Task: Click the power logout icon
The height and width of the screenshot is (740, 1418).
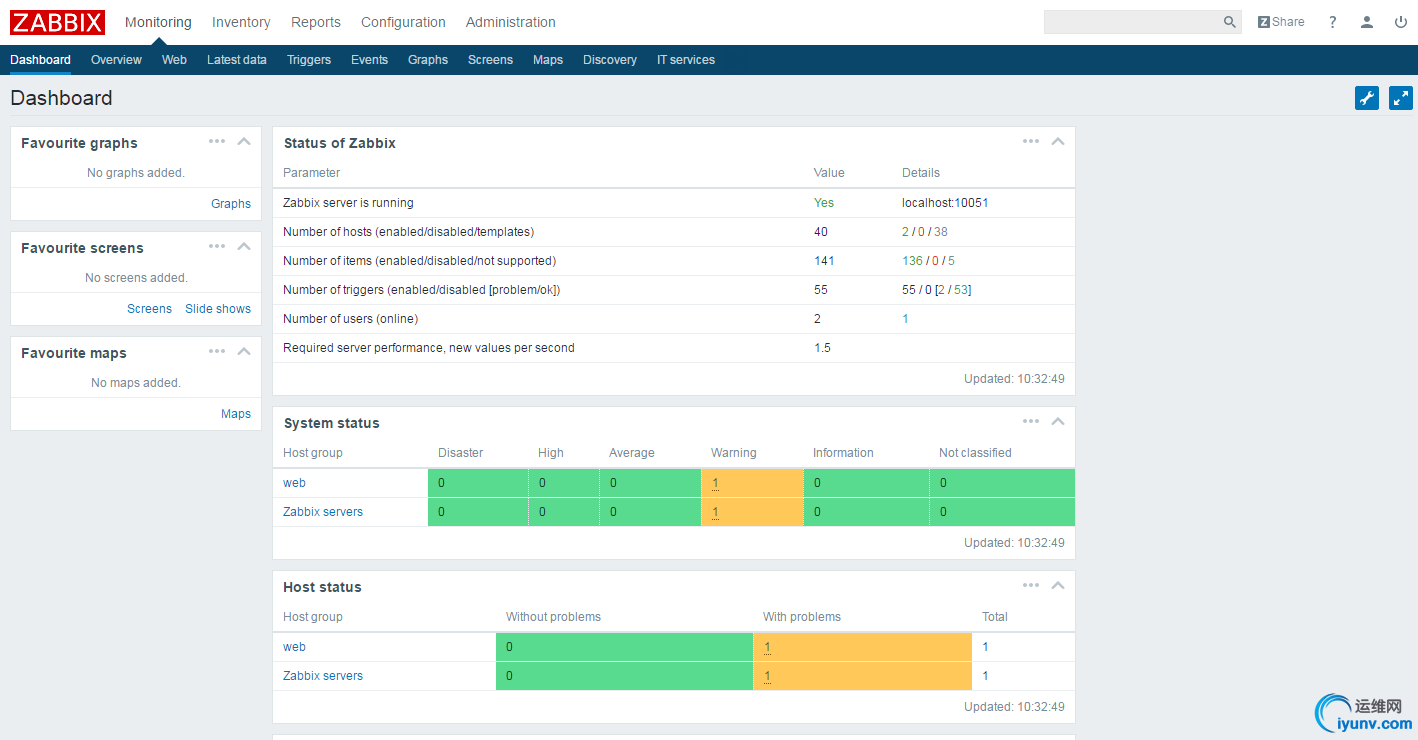Action: tap(1400, 22)
